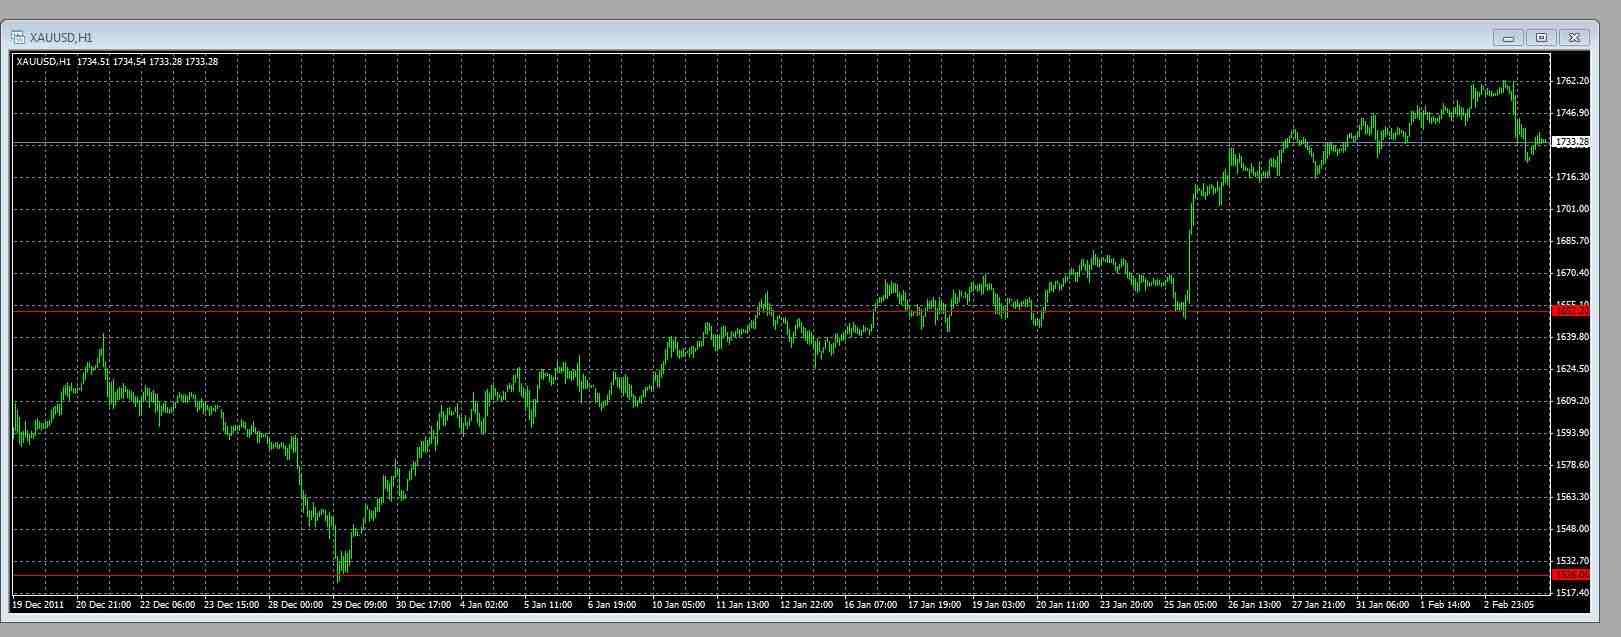Image resolution: width=1621 pixels, height=637 pixels.
Task: Click the 1701.00 price scale label
Action: point(1572,209)
